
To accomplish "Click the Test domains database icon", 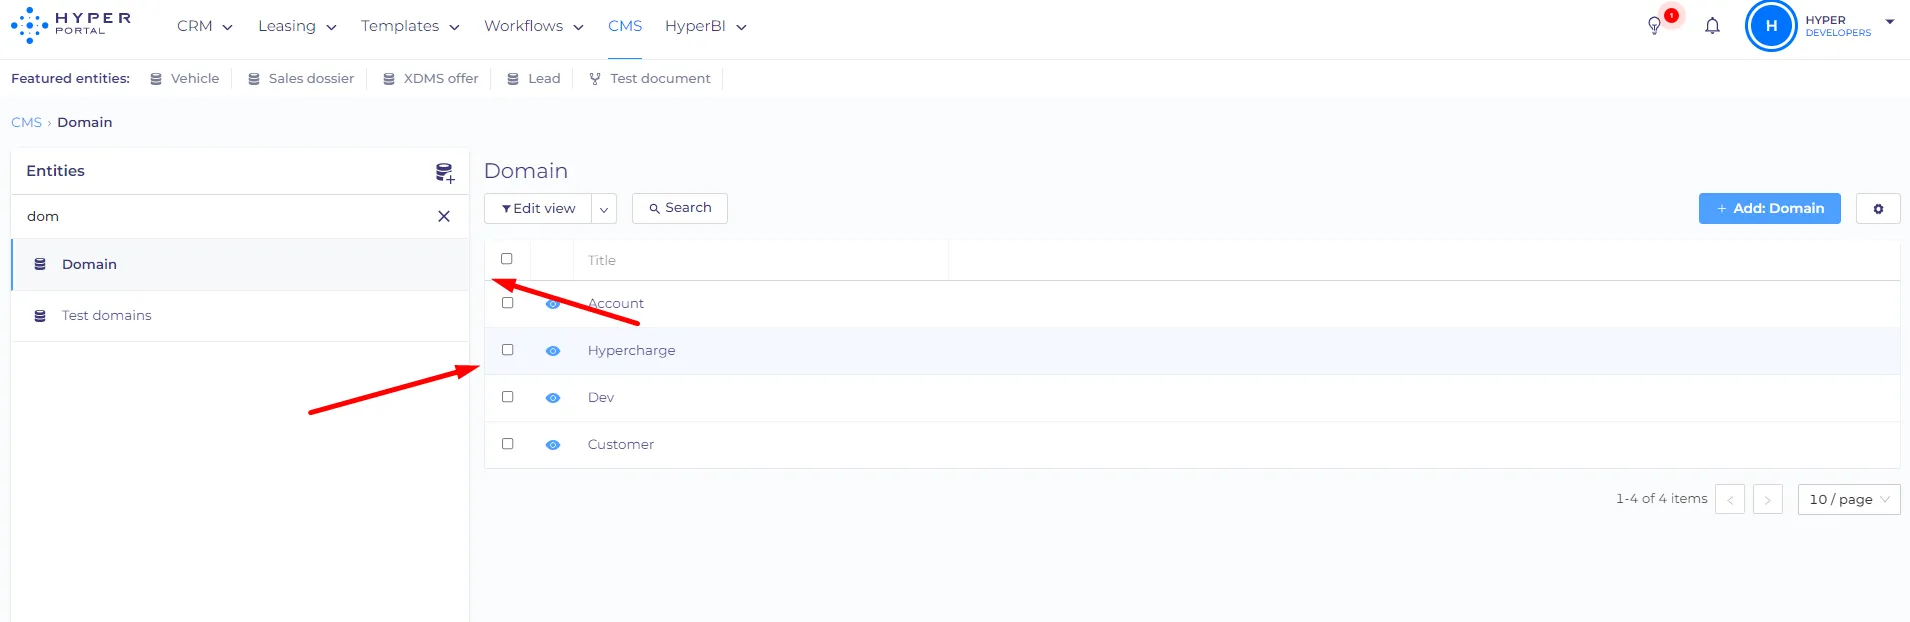I will point(40,316).
